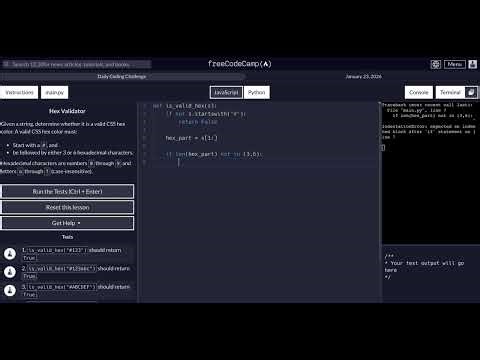Click the freeCodeCamp logo

240,64
